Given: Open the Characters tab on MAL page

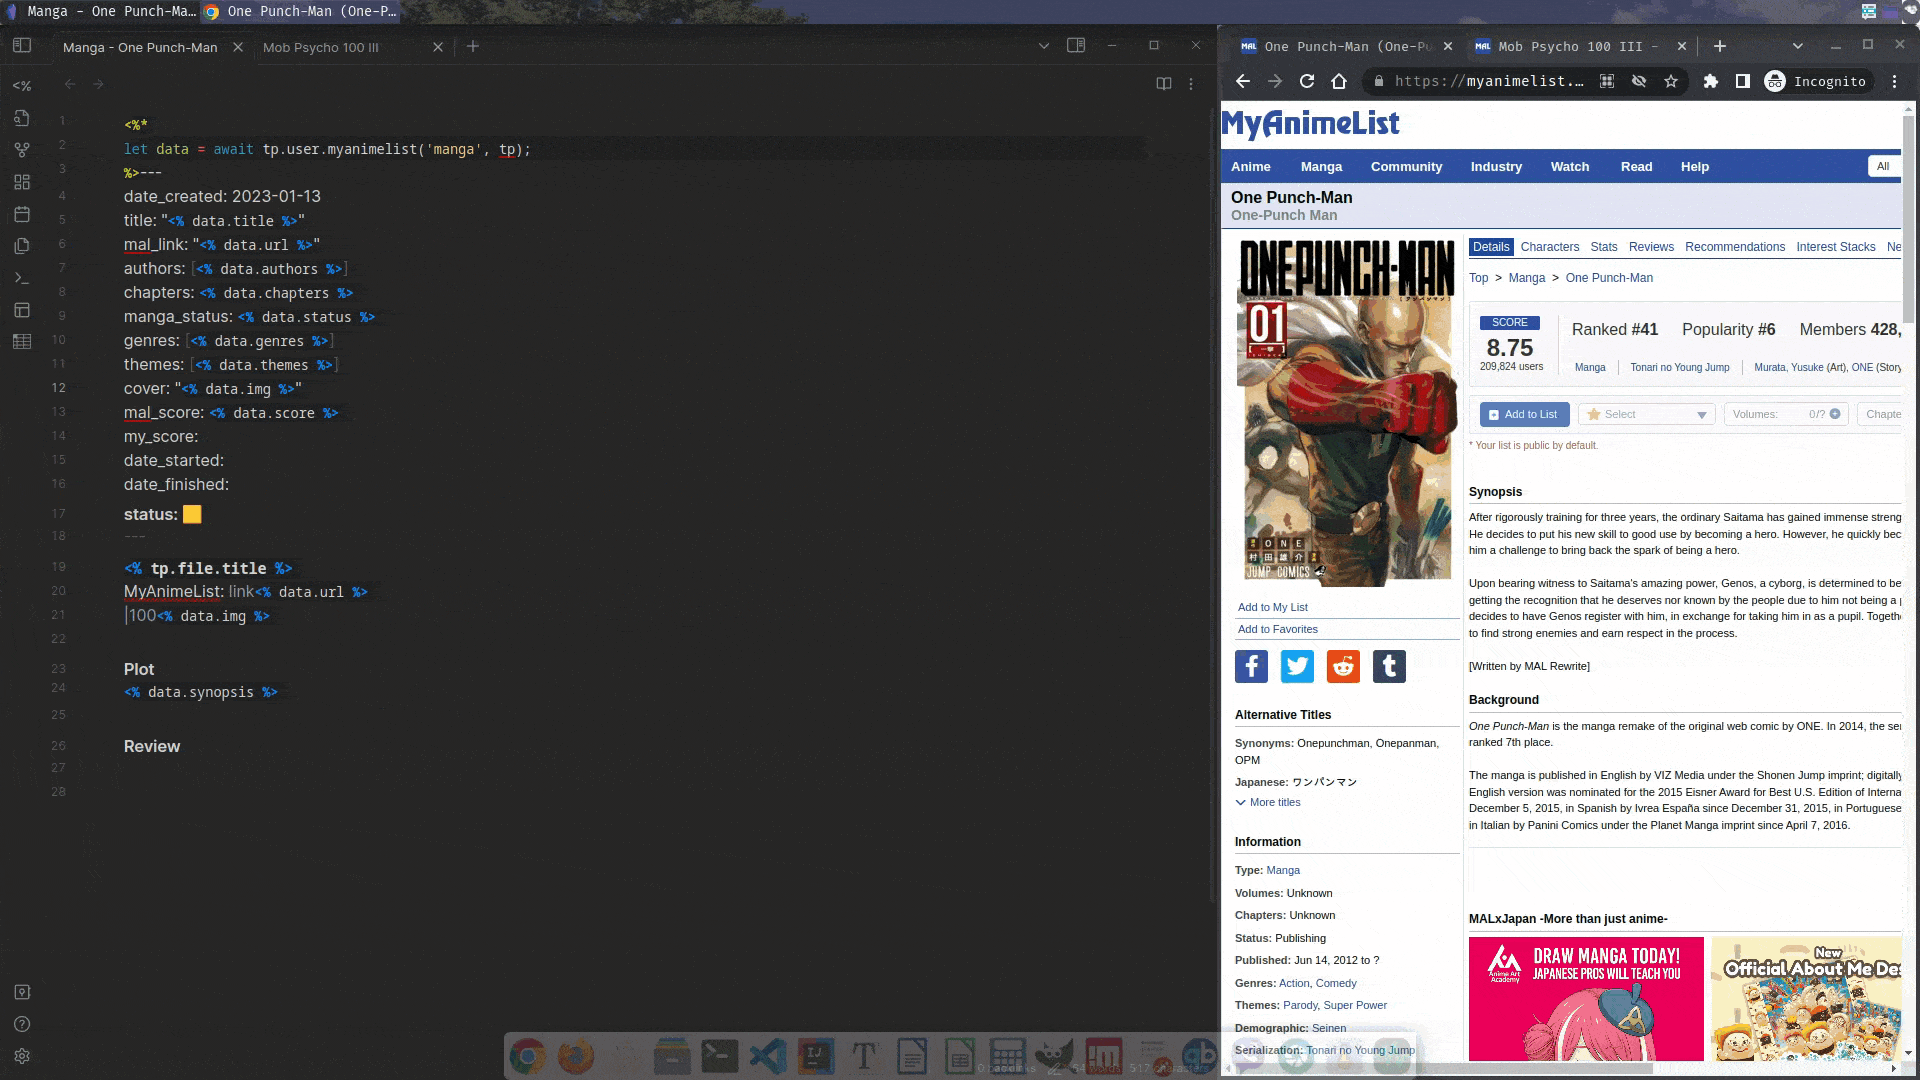Looking at the screenshot, I should click(1549, 247).
